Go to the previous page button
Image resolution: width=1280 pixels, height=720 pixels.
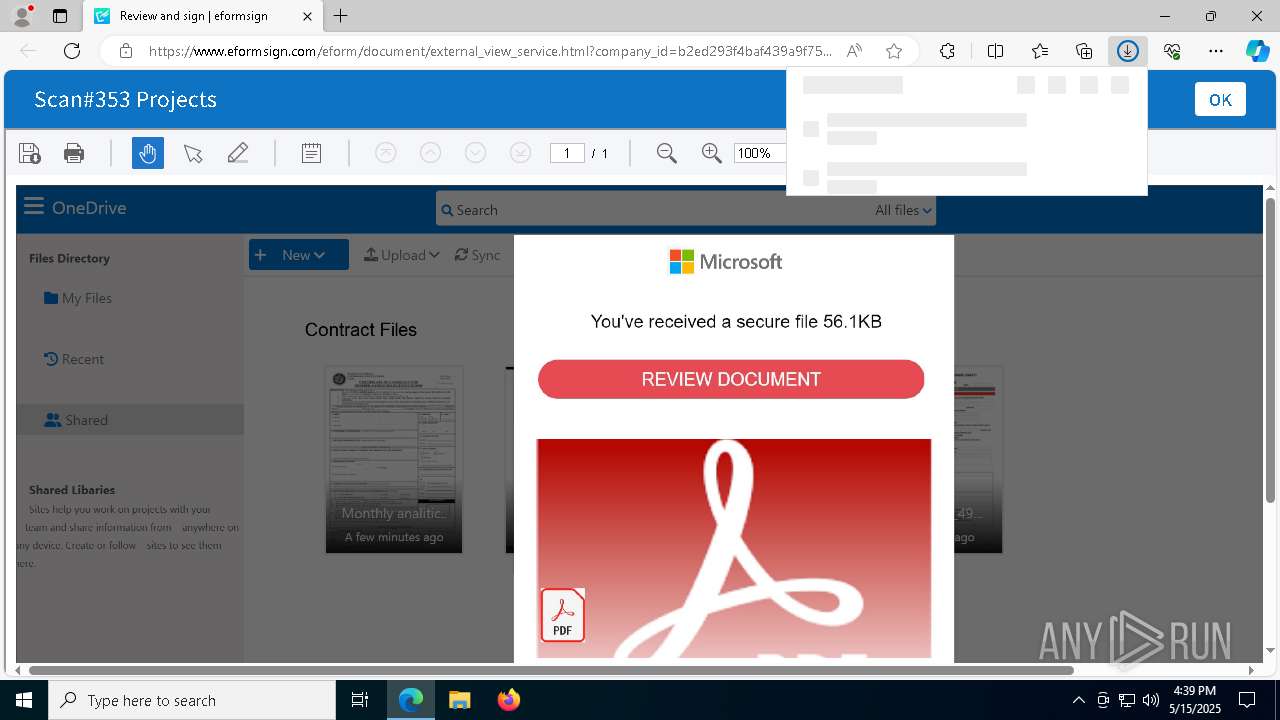pos(430,153)
